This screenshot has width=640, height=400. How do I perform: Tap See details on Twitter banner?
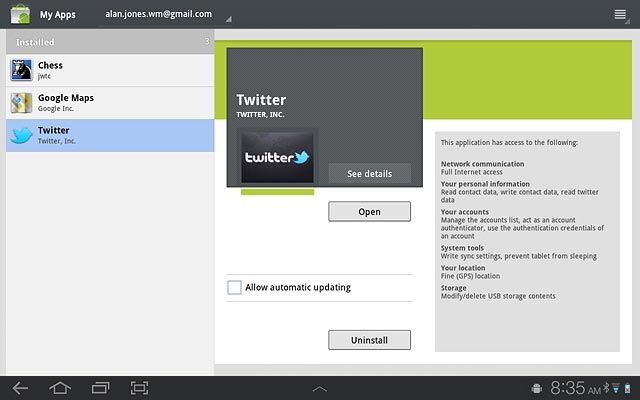pos(369,174)
